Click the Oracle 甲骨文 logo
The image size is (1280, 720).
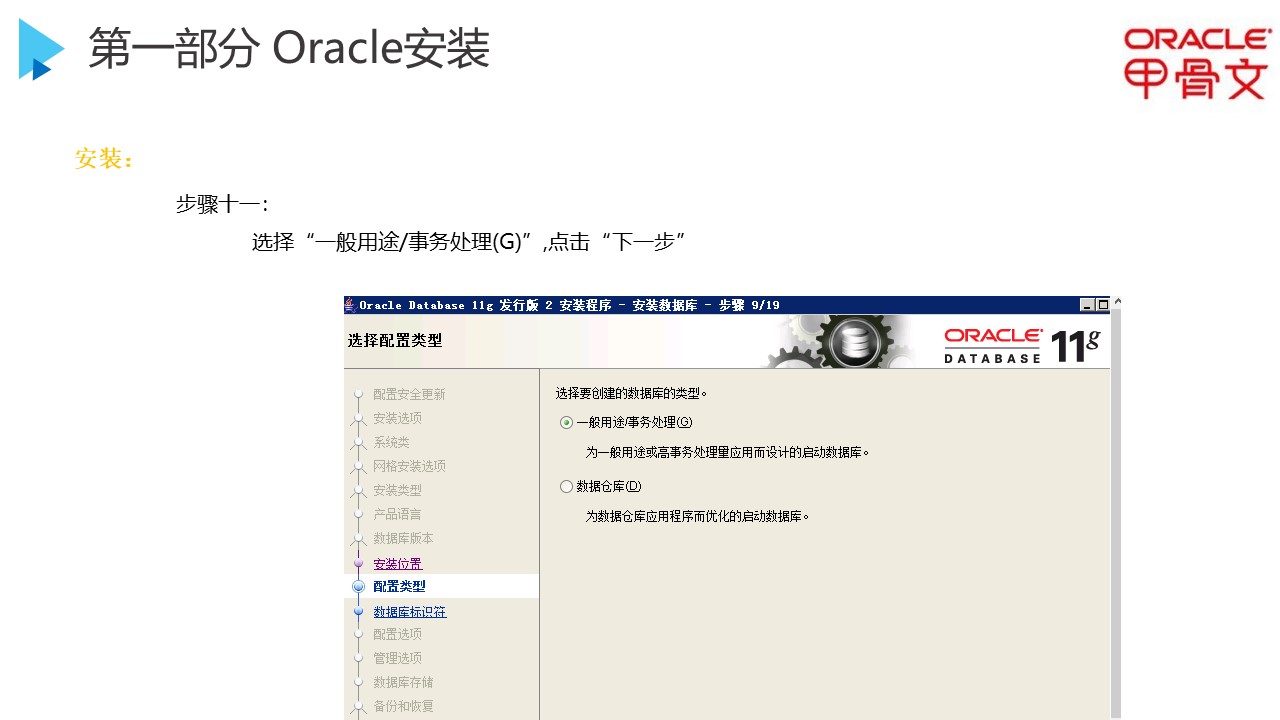pyautogui.click(x=1197, y=63)
